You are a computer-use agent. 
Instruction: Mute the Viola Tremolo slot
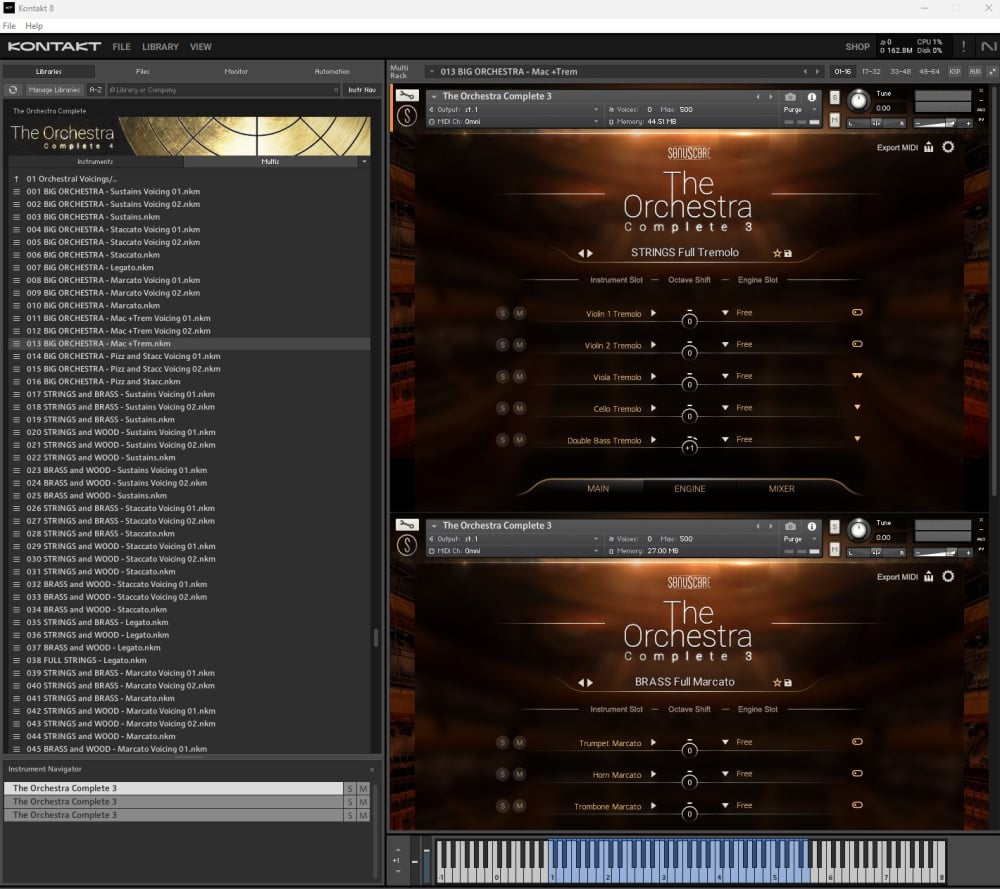[520, 376]
